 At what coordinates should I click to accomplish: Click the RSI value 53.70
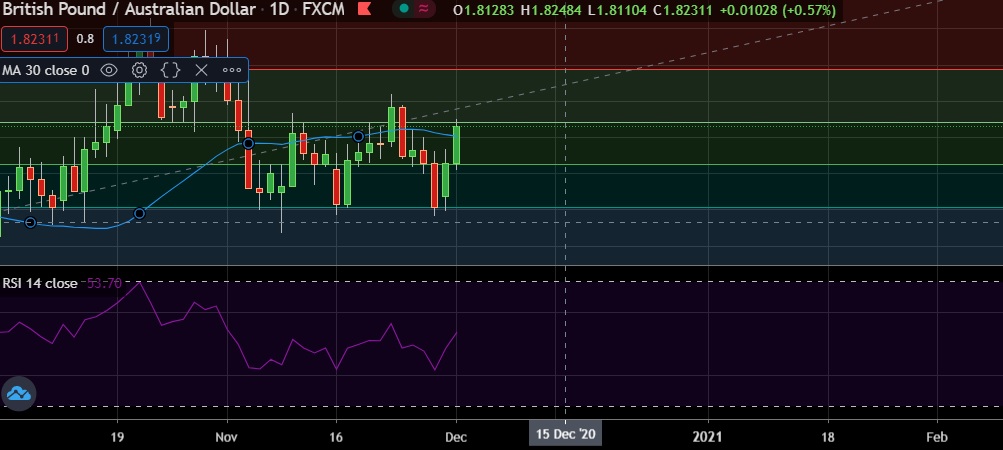104,284
